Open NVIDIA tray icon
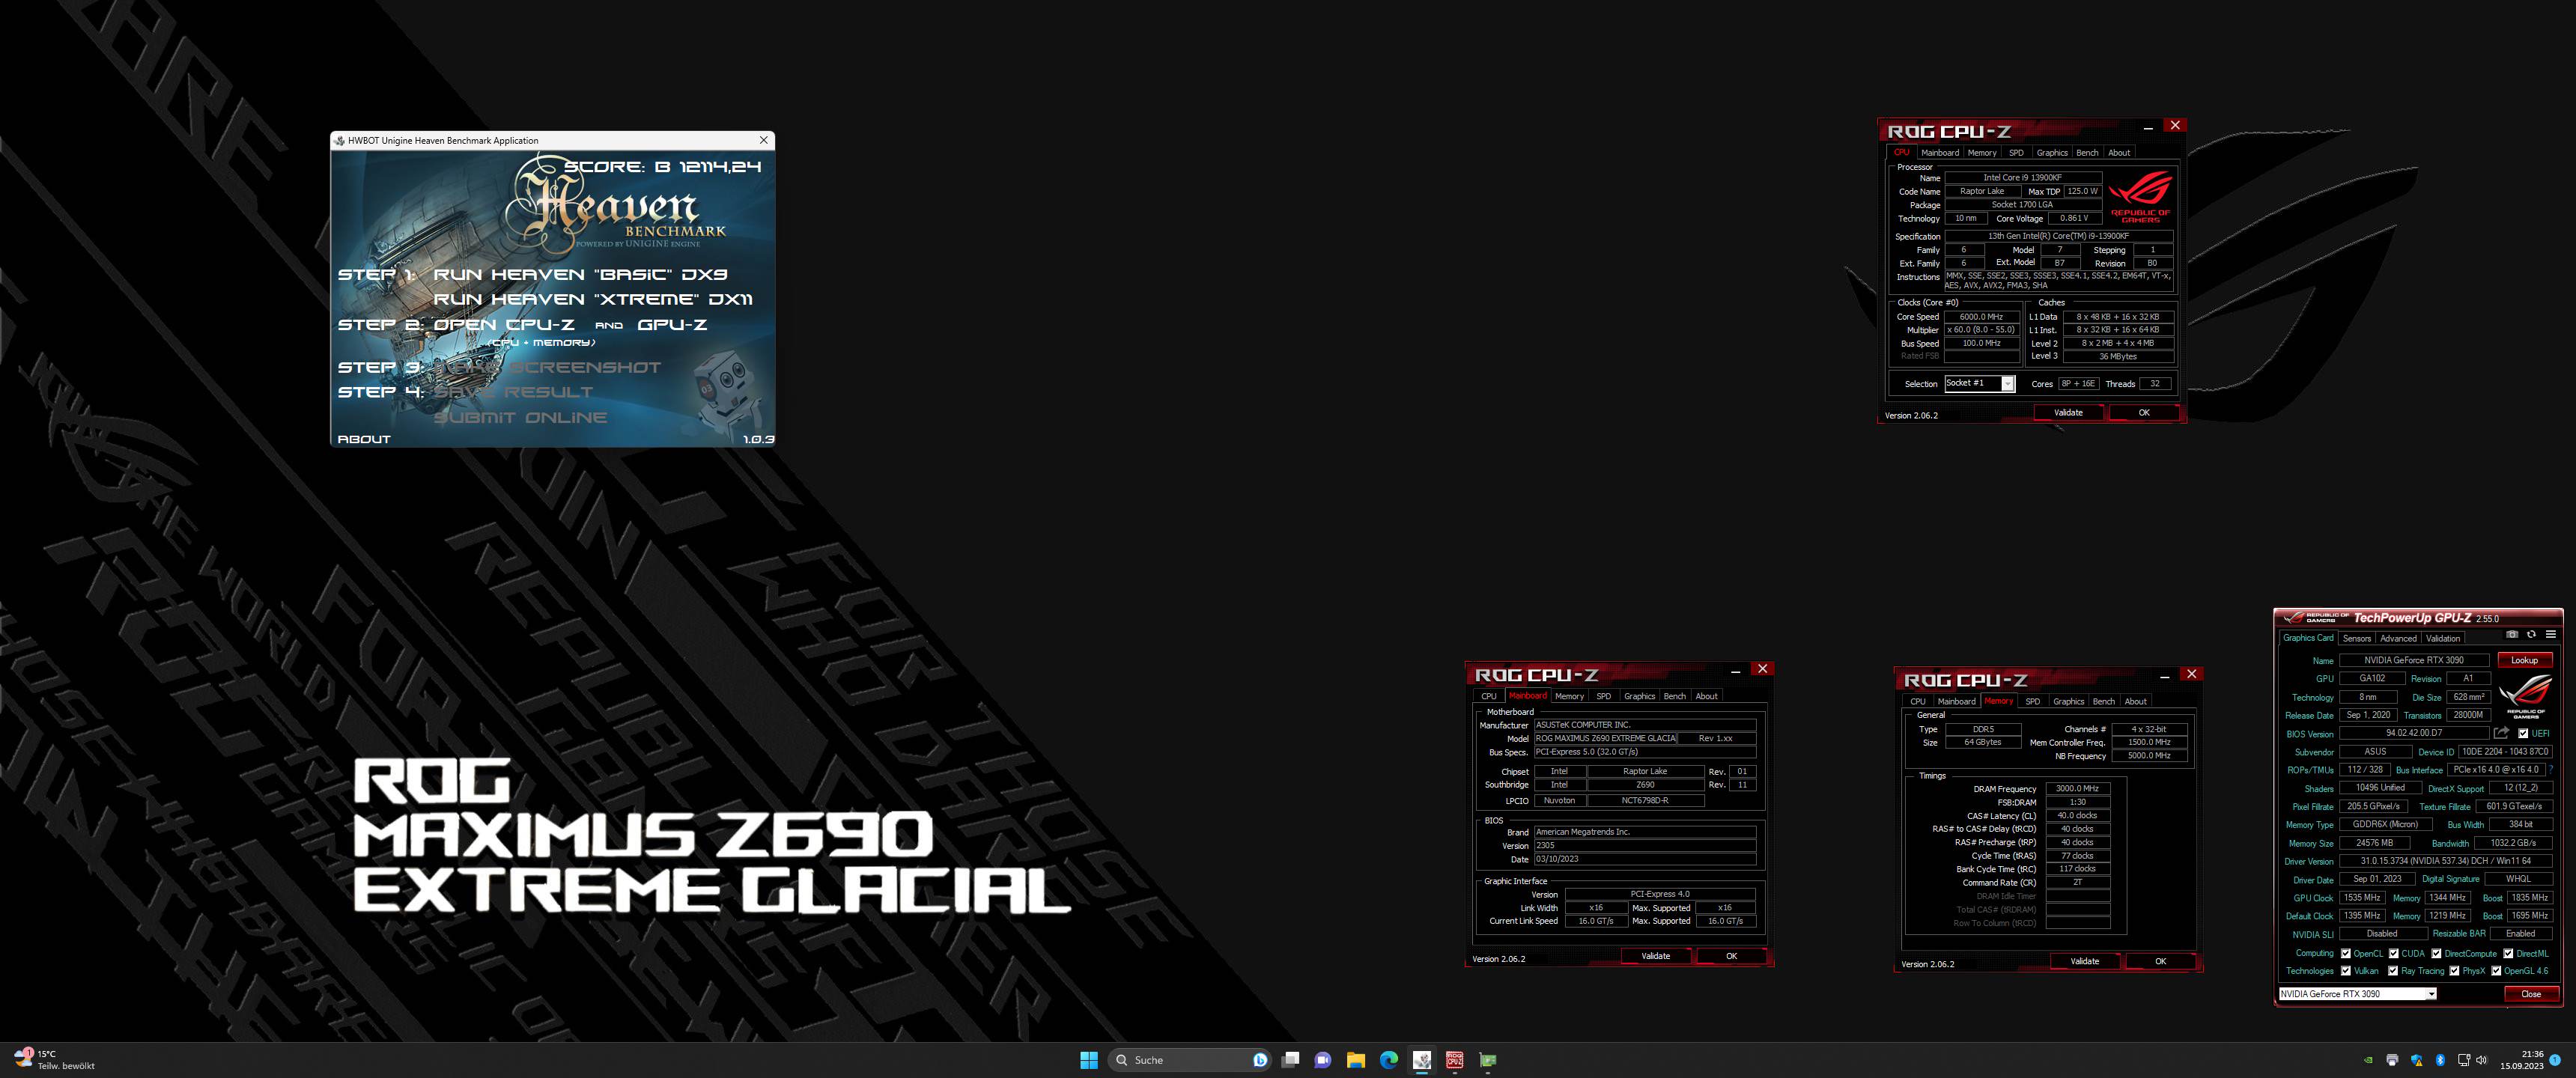Viewport: 2576px width, 1078px height. pos(2367,1060)
